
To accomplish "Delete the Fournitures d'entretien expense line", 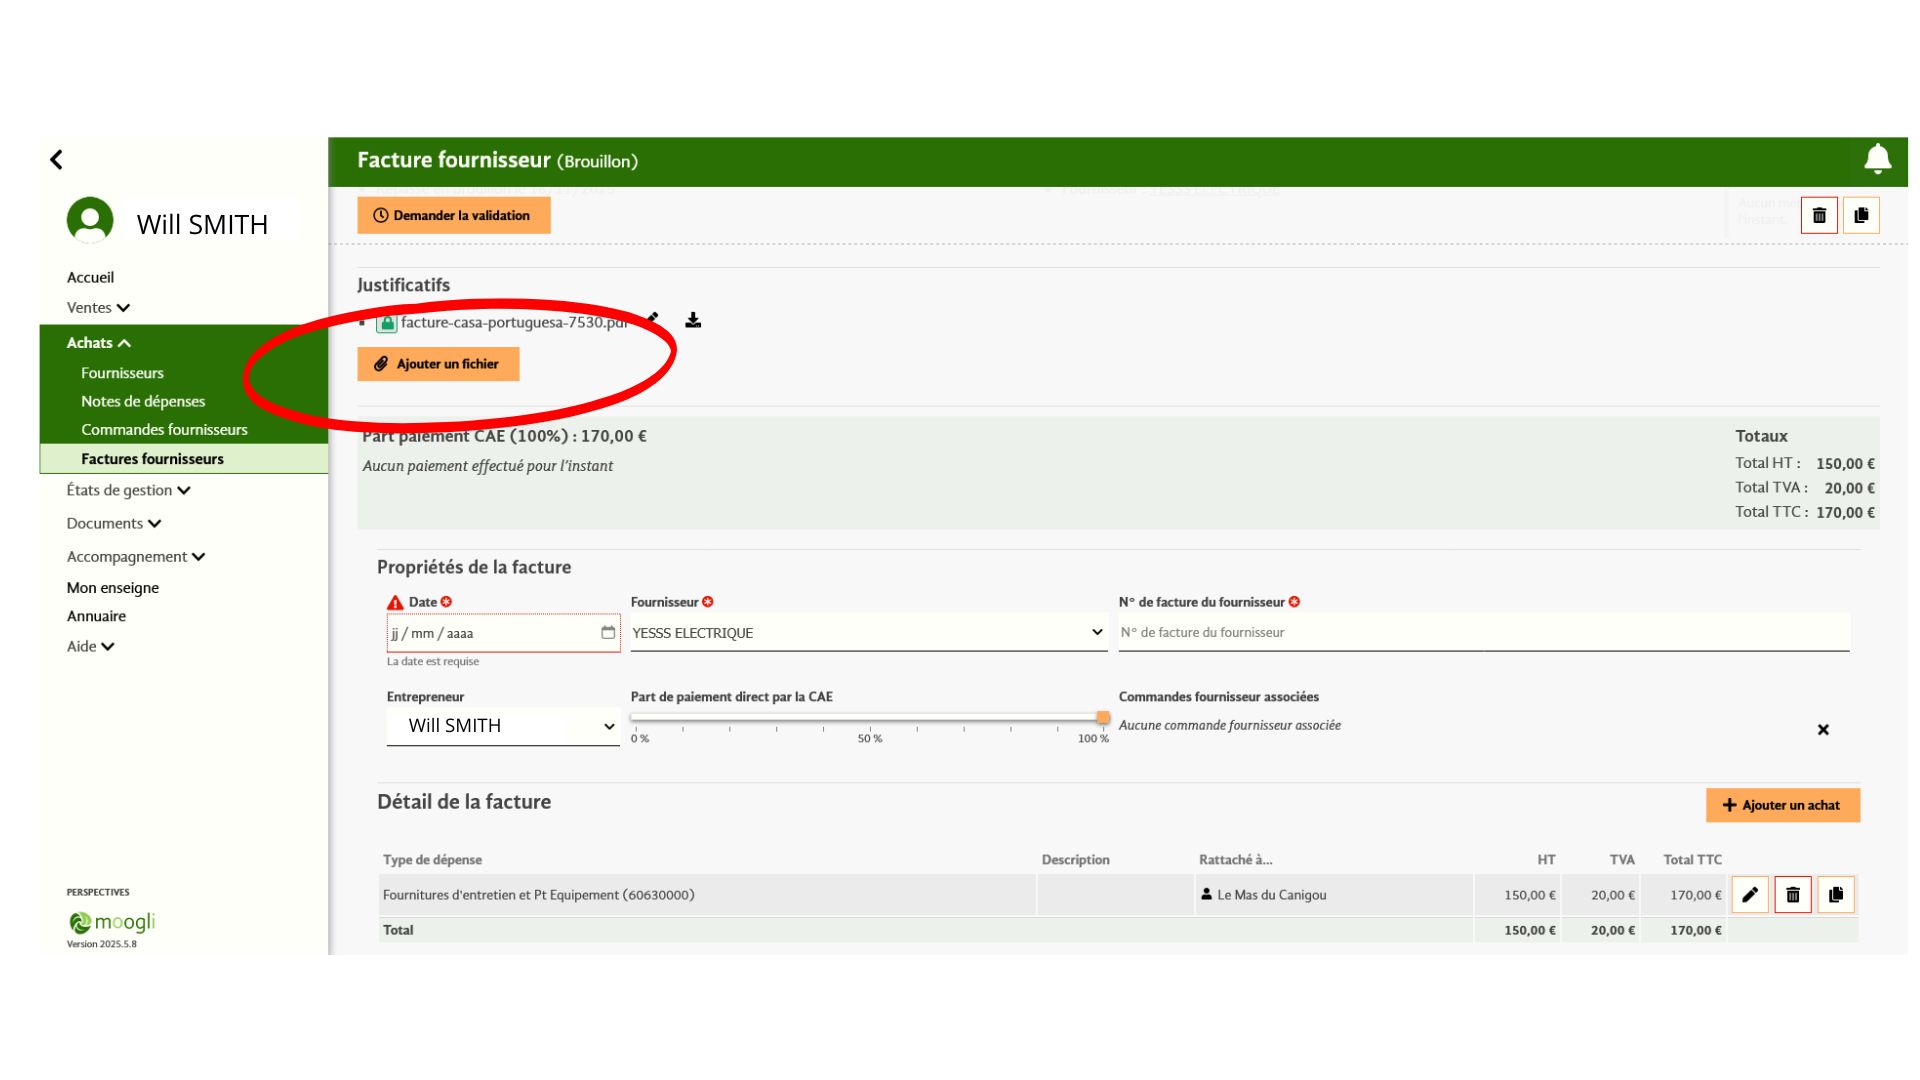I will [x=1793, y=895].
